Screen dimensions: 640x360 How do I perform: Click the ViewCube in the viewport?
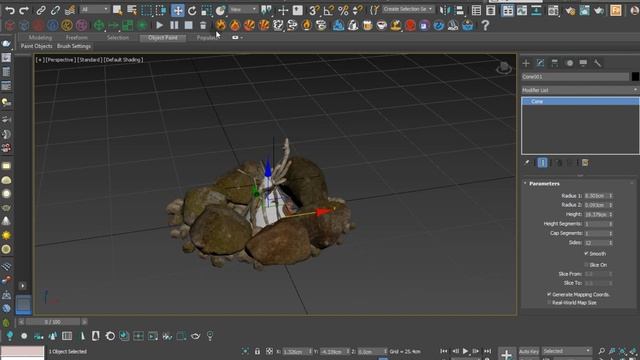point(504,68)
